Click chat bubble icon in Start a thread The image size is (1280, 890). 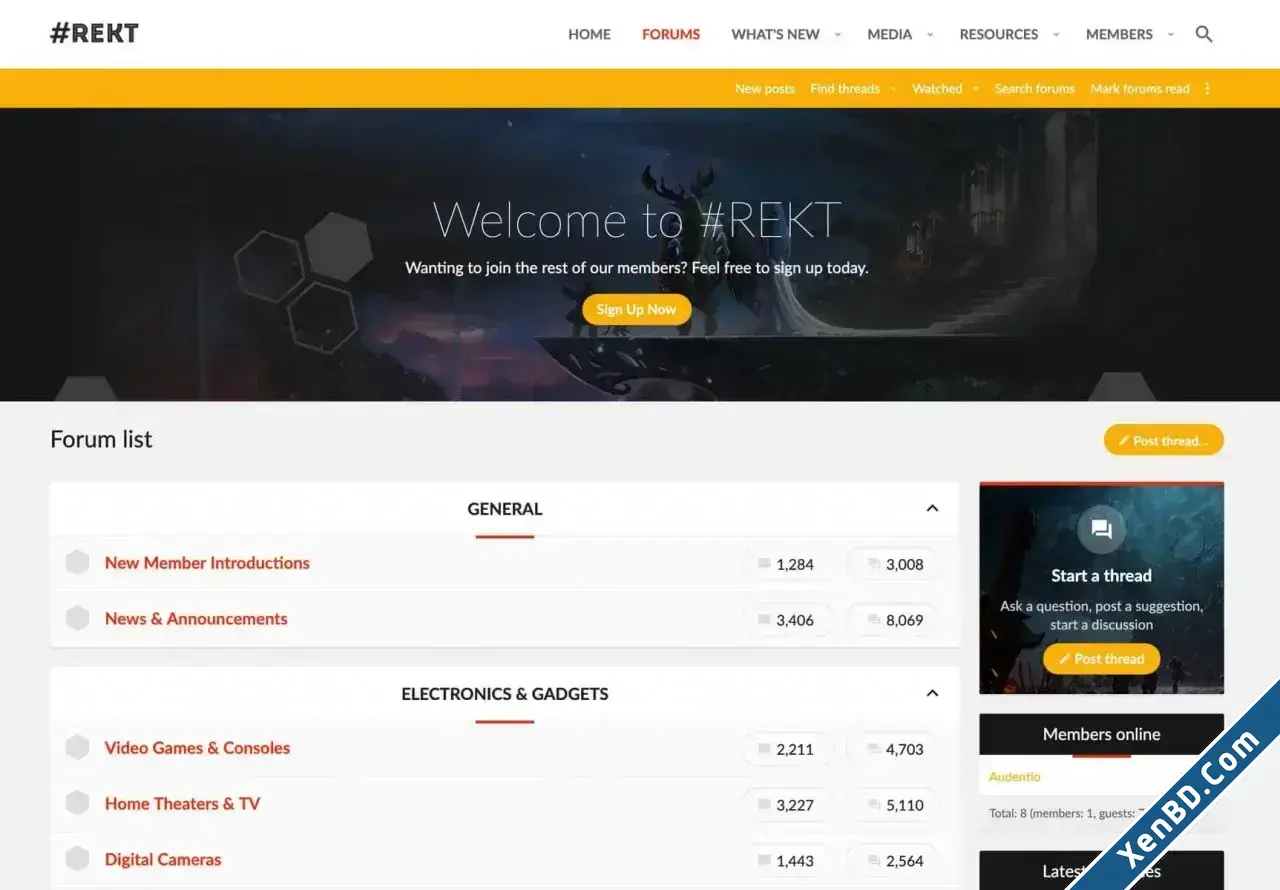click(x=1101, y=530)
